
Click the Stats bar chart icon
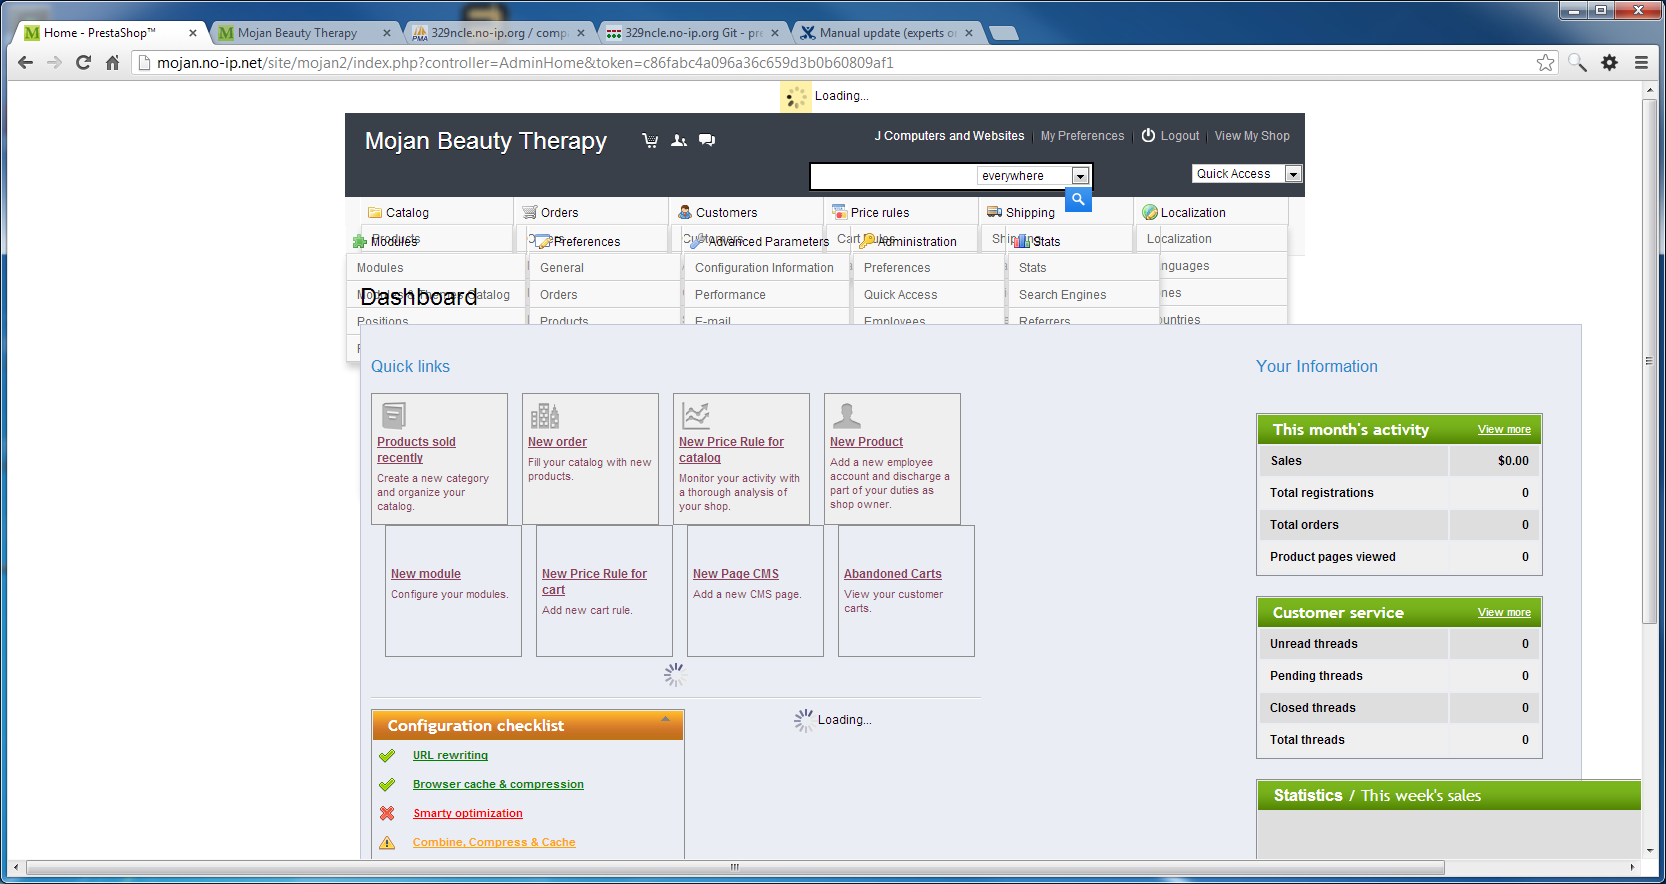[1022, 241]
